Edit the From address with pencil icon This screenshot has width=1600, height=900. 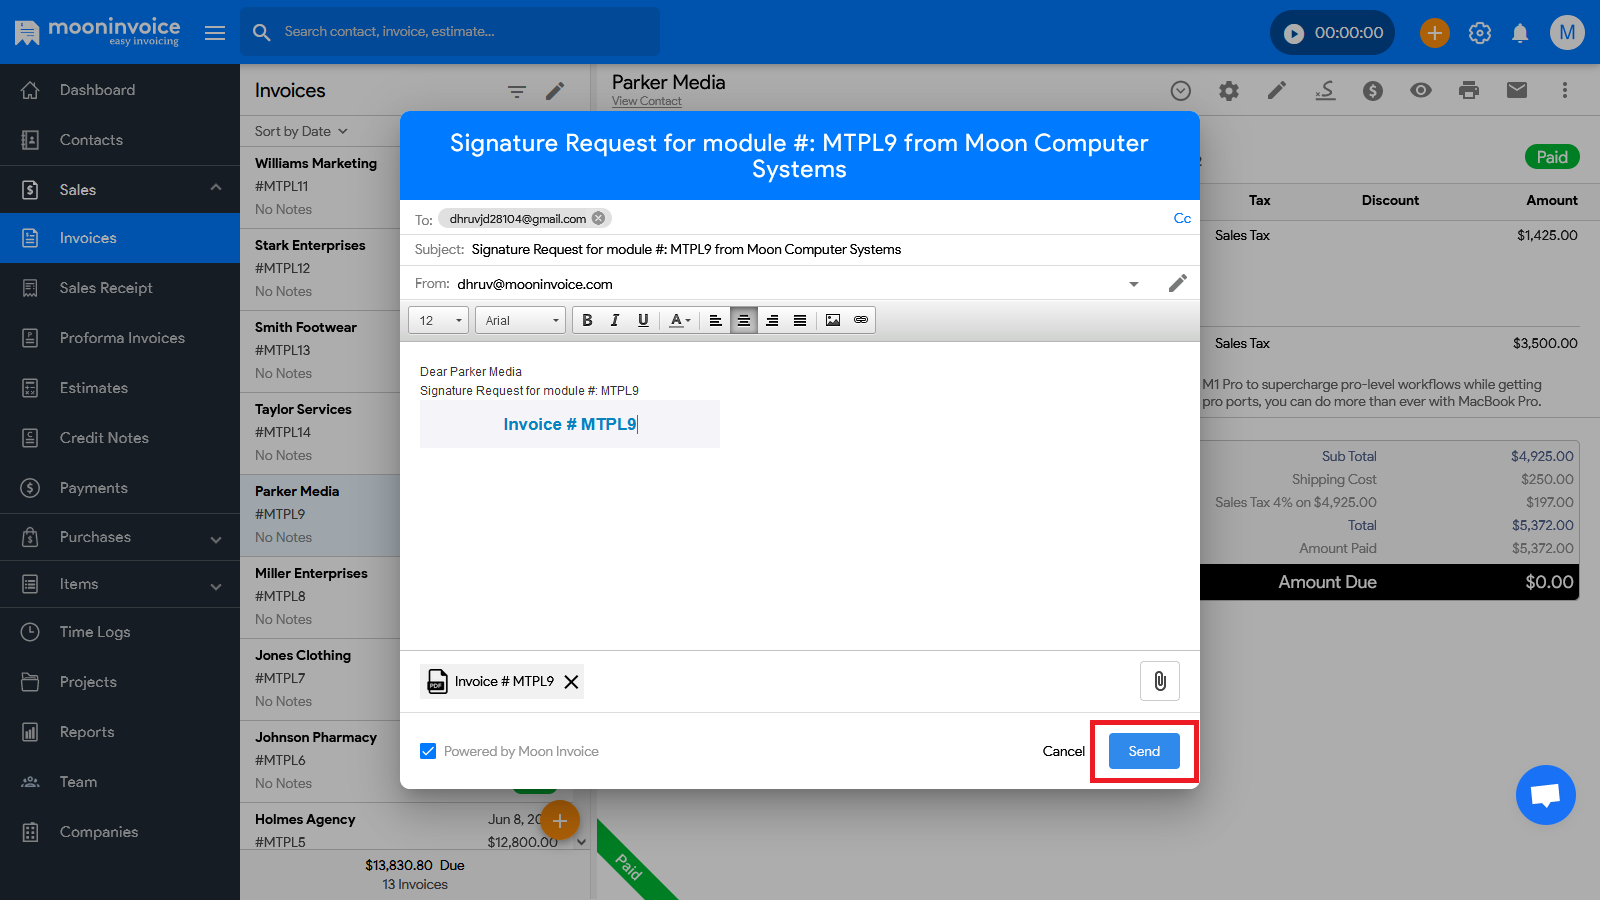click(1178, 283)
